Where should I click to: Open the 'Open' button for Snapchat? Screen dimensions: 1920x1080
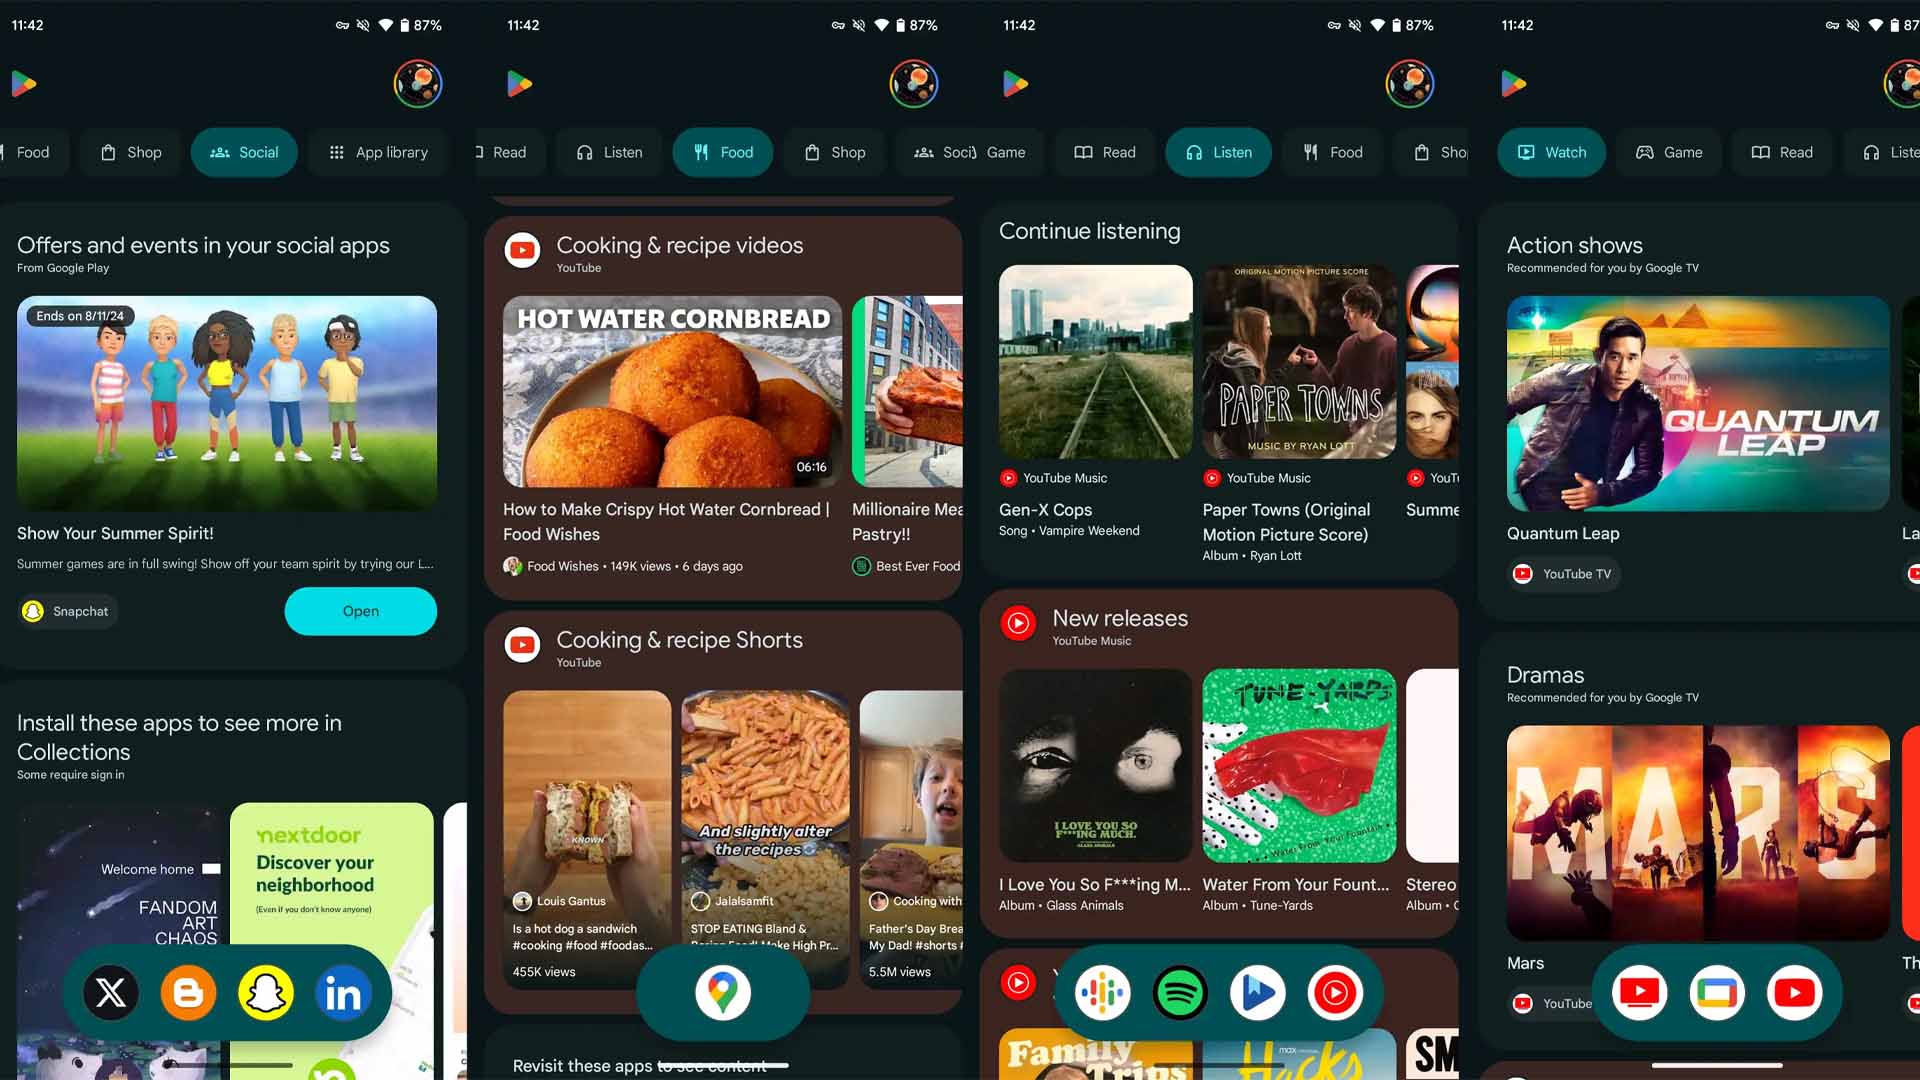tap(359, 611)
